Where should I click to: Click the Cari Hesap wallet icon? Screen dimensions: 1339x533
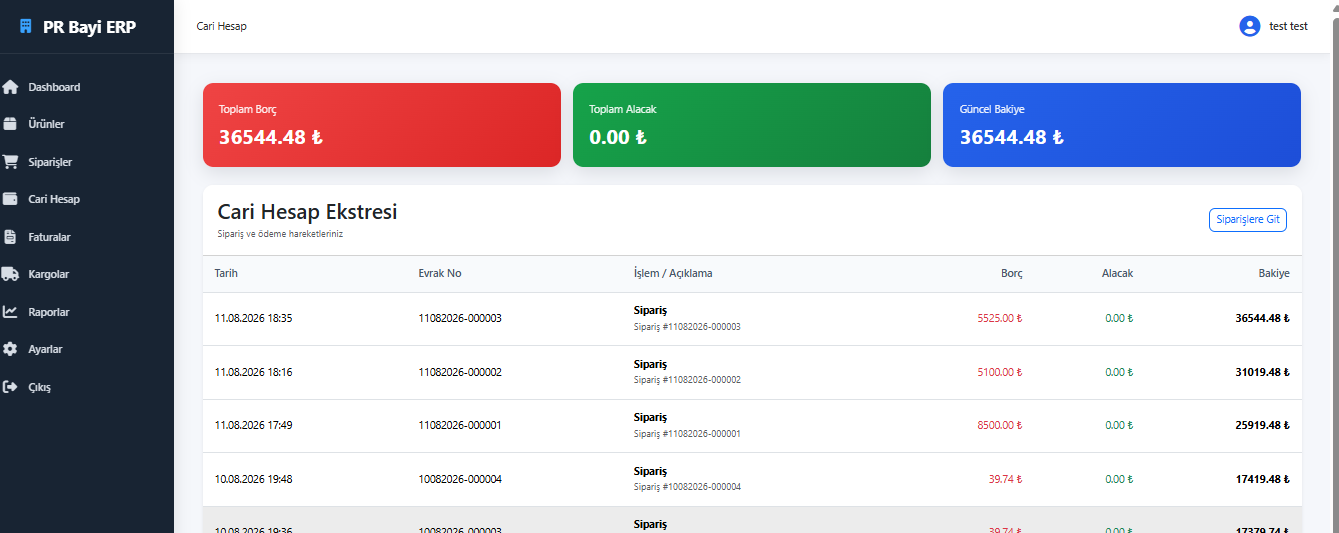pos(10,199)
